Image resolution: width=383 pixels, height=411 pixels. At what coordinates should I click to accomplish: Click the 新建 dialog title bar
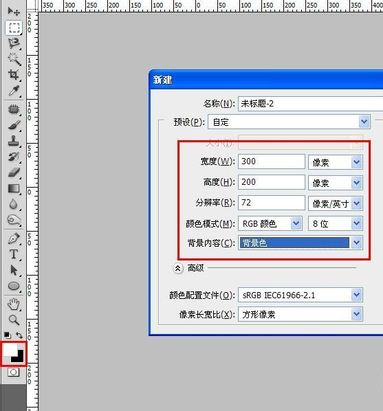point(266,80)
